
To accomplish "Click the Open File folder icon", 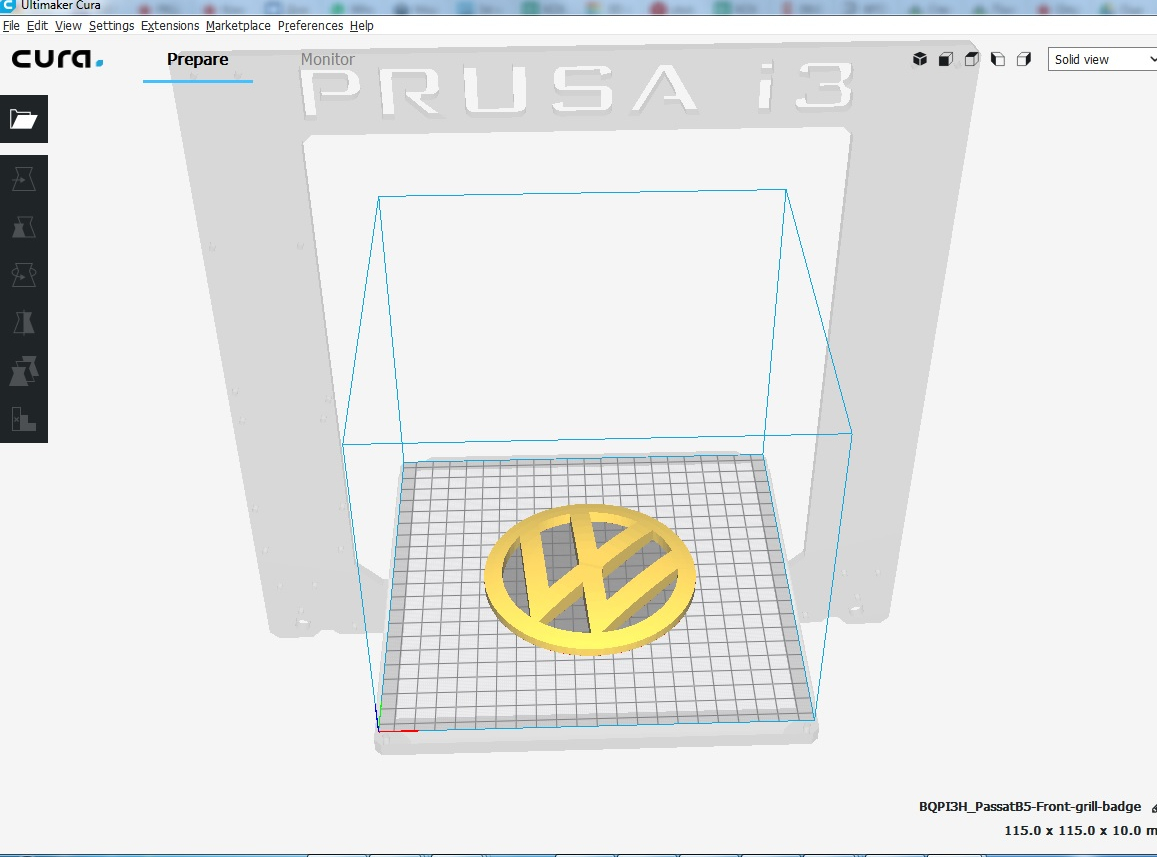I will 24,119.
